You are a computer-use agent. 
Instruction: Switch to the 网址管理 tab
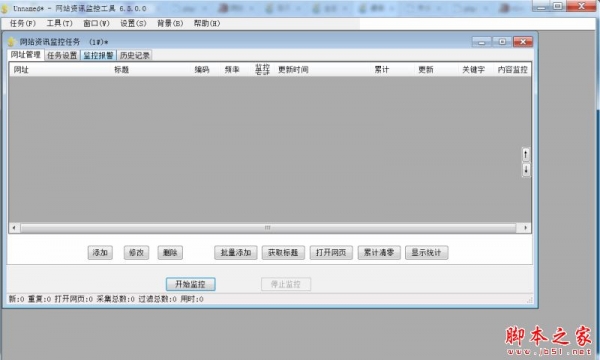26,55
